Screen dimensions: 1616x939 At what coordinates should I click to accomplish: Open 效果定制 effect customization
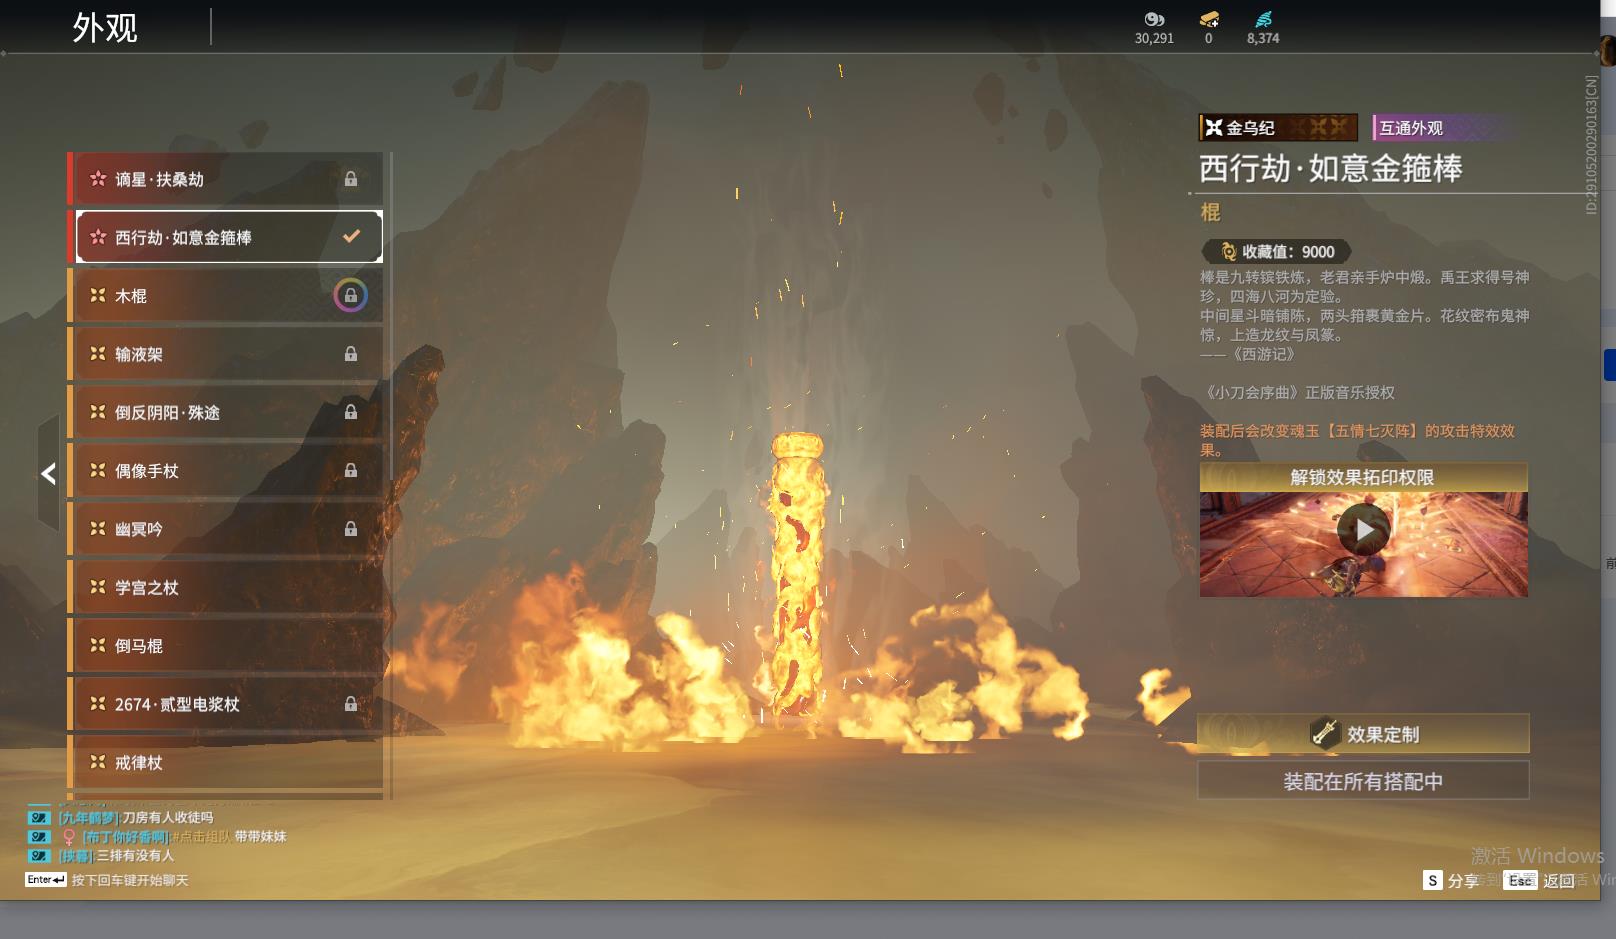[1363, 734]
